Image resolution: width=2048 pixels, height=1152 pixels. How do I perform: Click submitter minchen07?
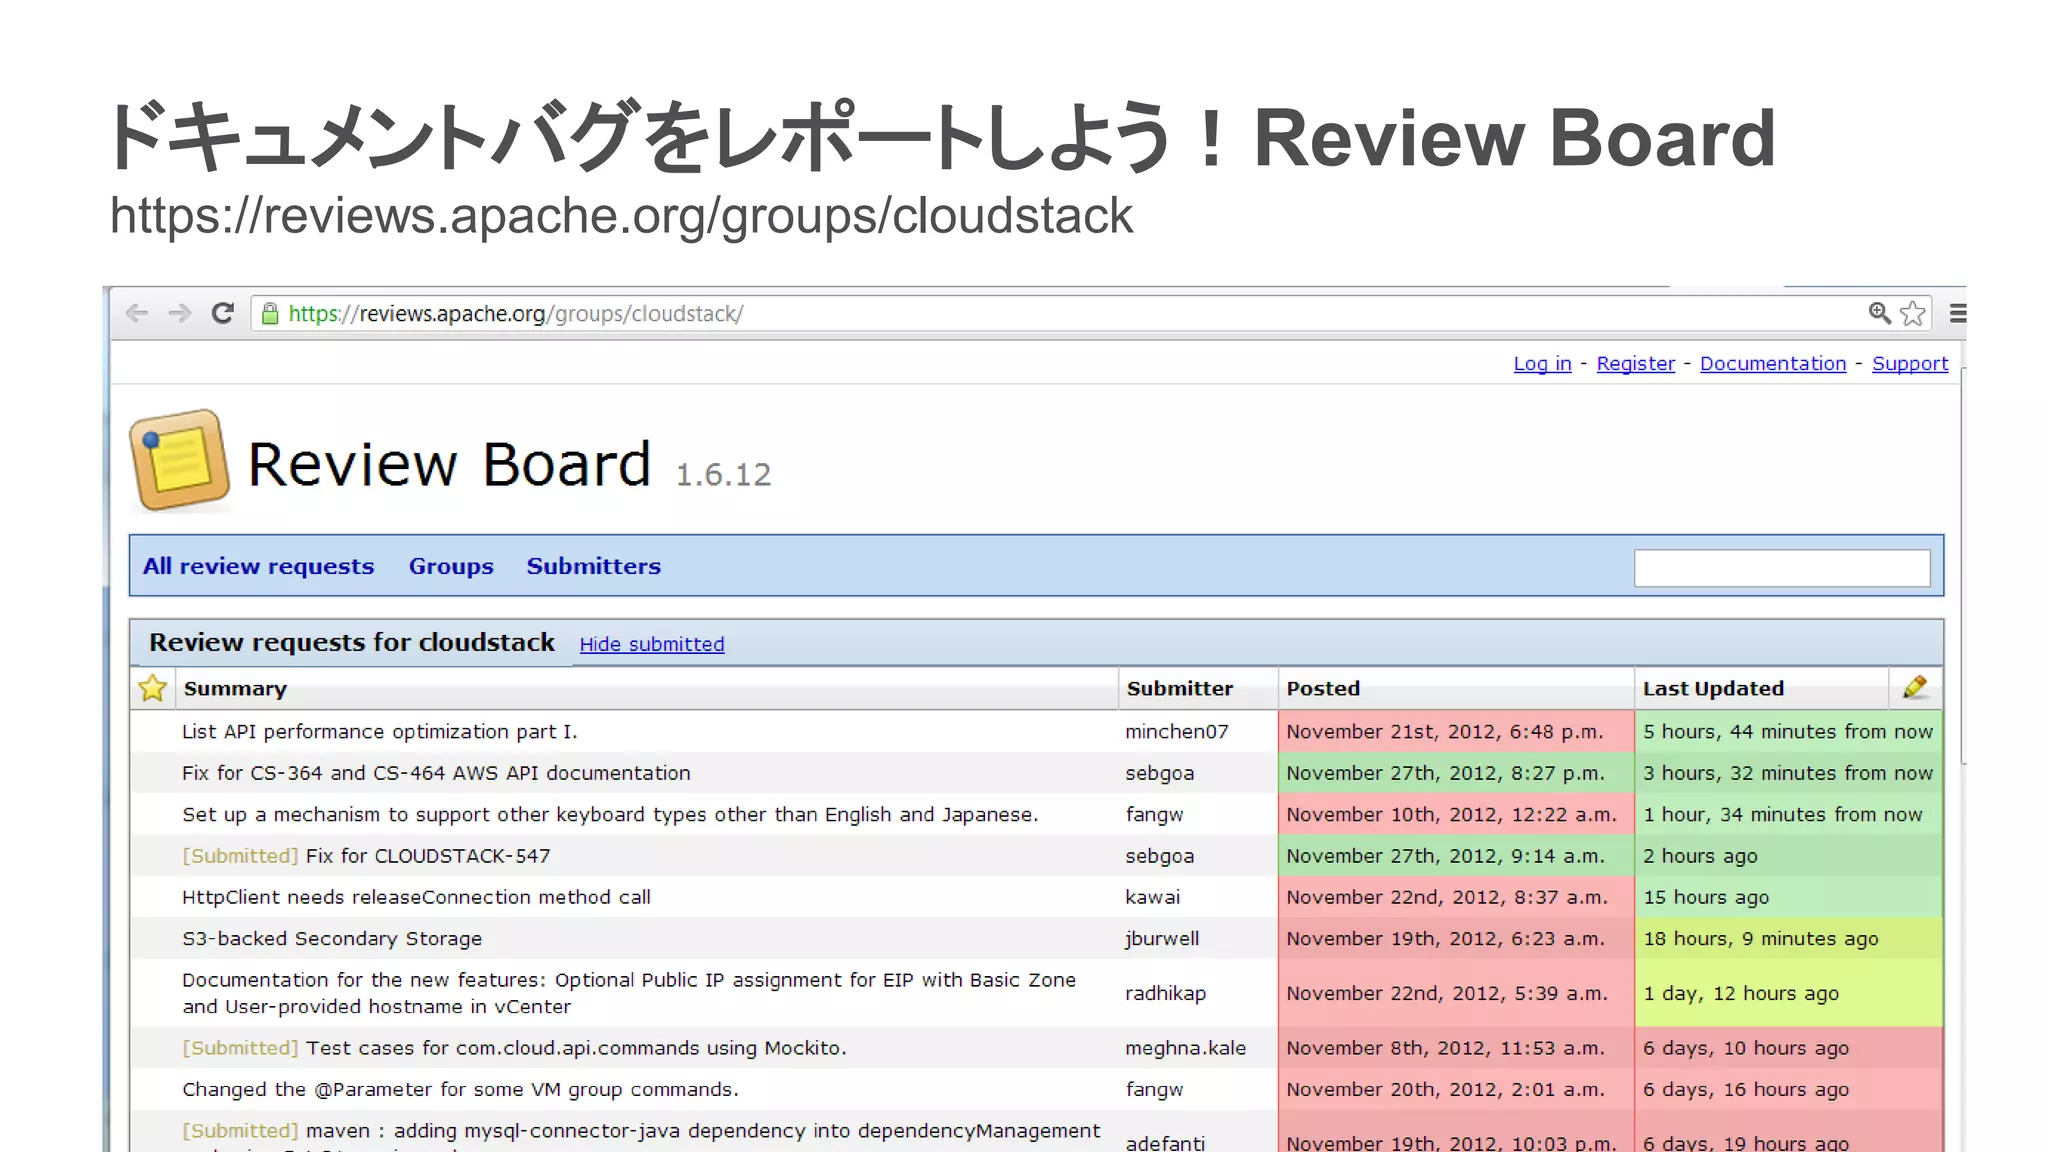[x=1176, y=732]
